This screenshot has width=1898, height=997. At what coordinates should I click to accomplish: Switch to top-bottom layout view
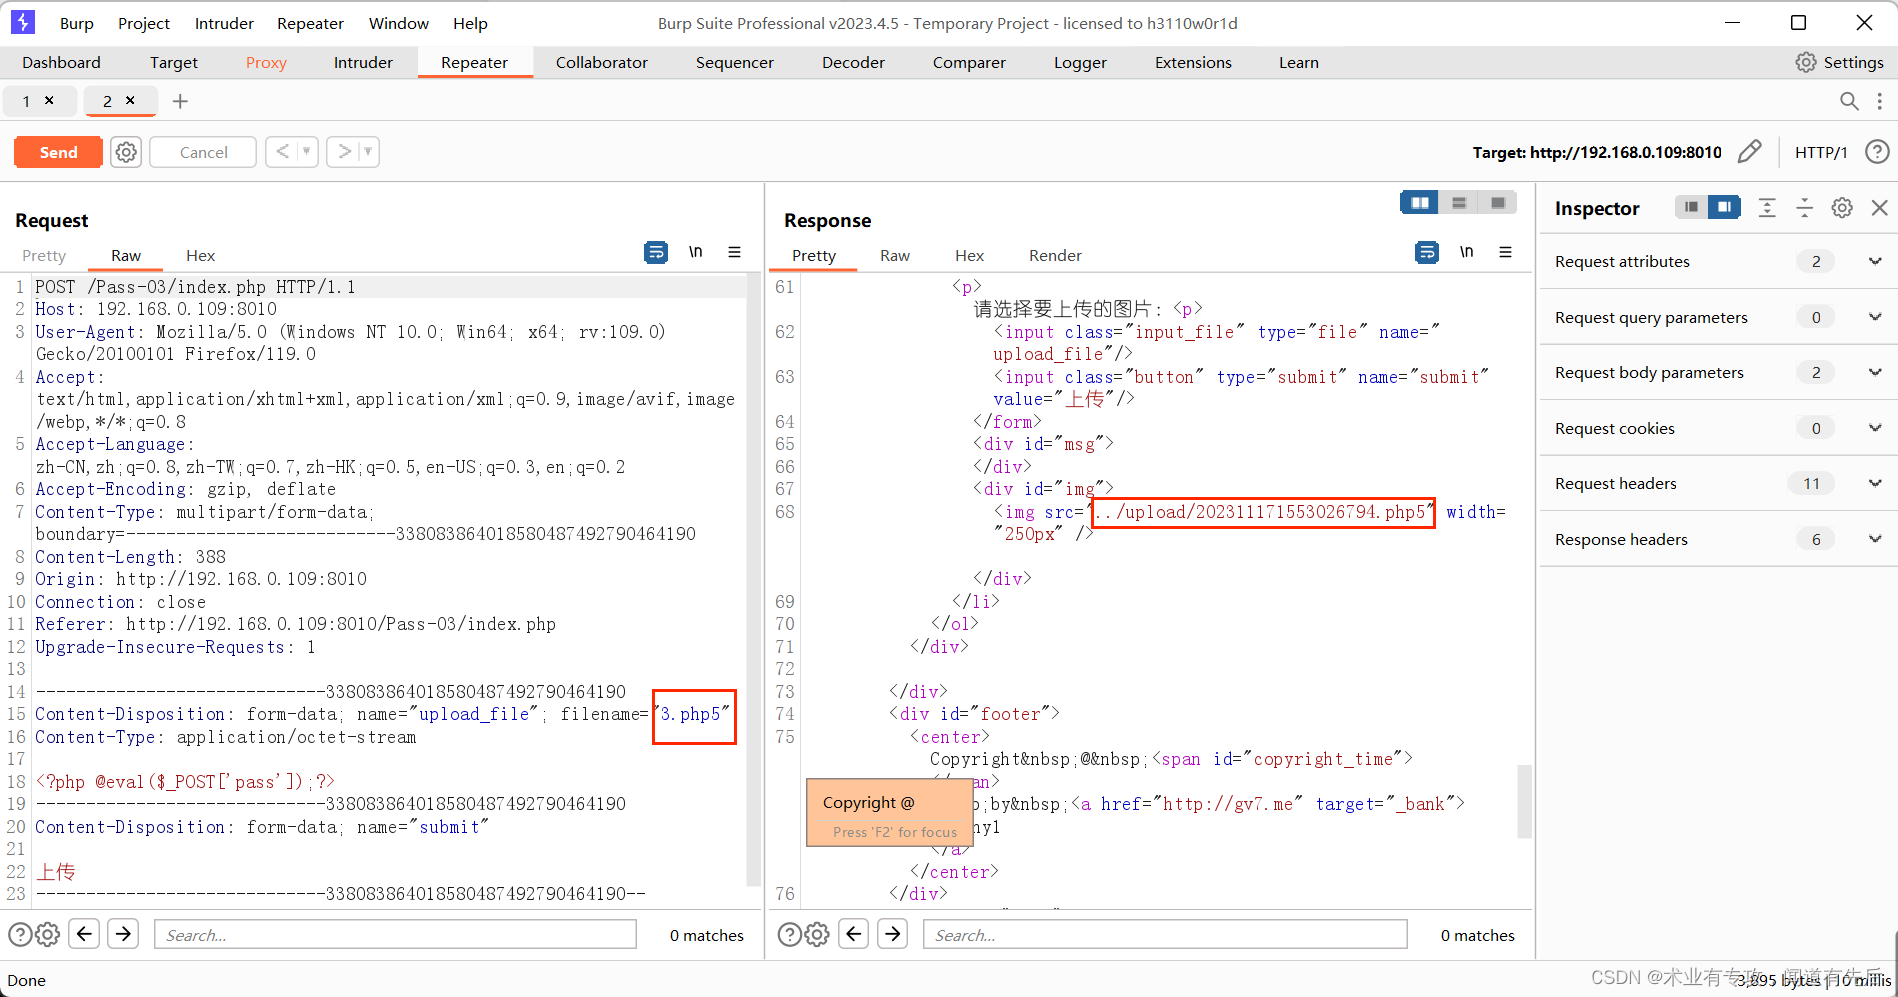click(x=1459, y=203)
